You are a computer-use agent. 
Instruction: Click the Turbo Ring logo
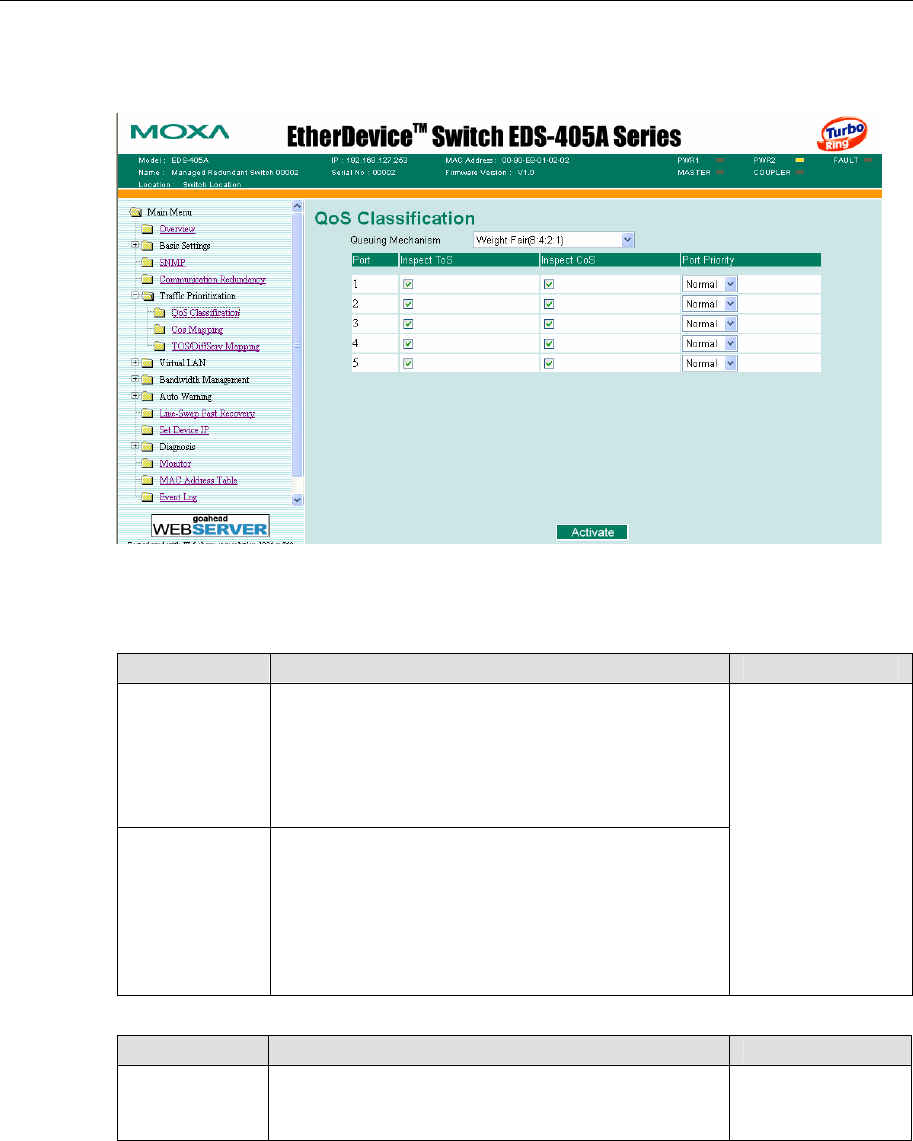click(843, 135)
